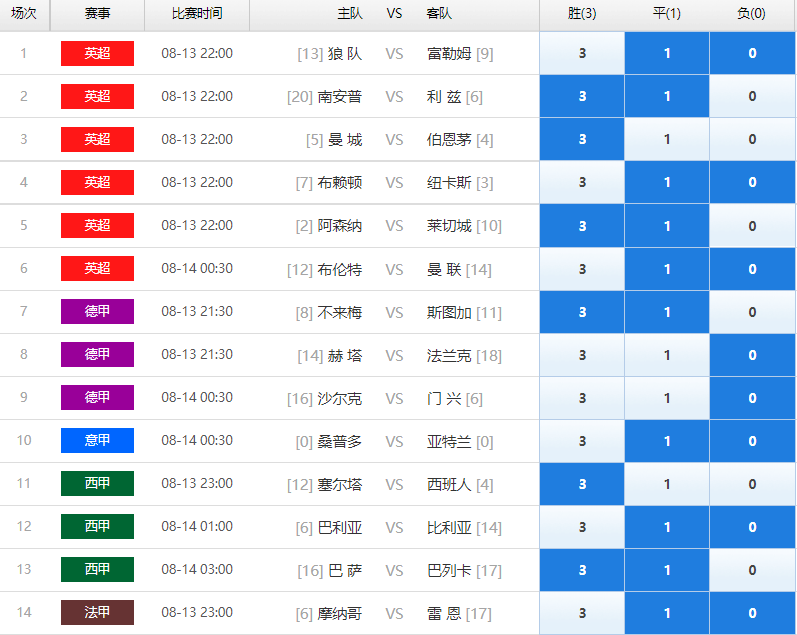797x635 pixels.
Task: Toggle draw (1) for match 1 狼队
Action: click(667, 53)
